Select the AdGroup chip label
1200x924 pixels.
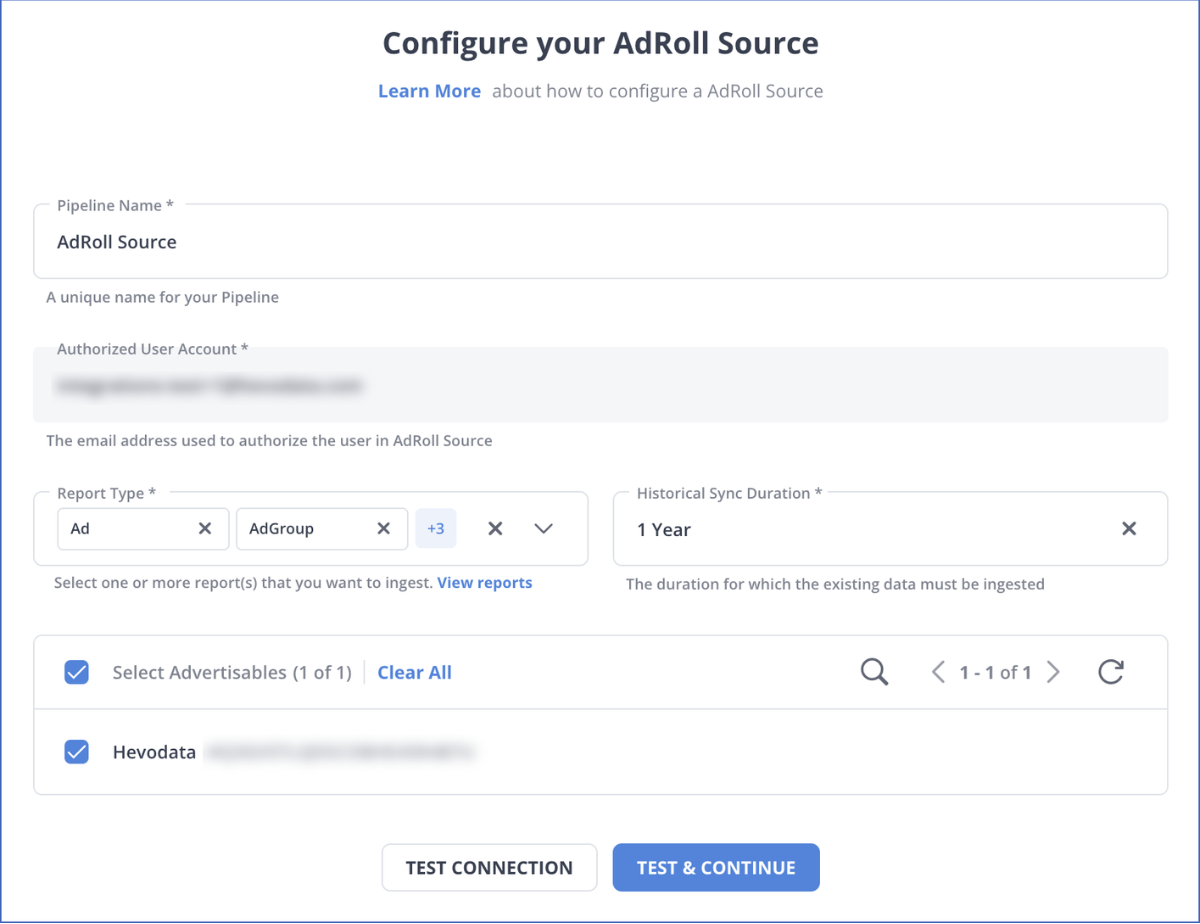(281, 529)
